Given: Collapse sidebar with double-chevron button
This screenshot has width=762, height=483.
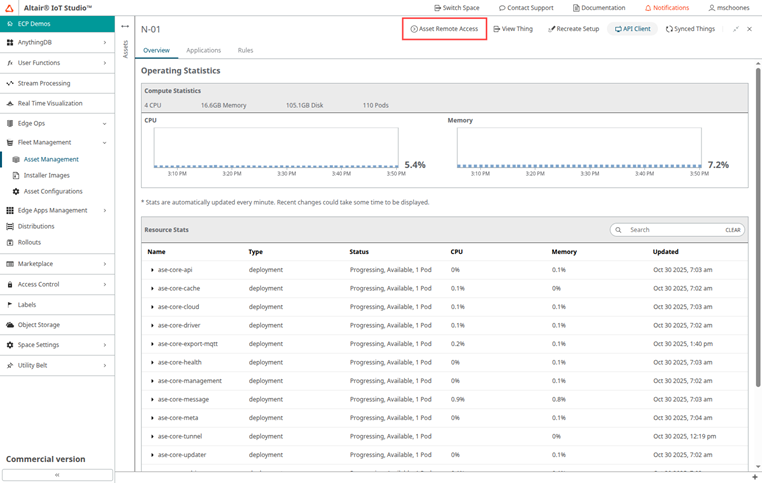Looking at the screenshot, I should pyautogui.click(x=56, y=475).
